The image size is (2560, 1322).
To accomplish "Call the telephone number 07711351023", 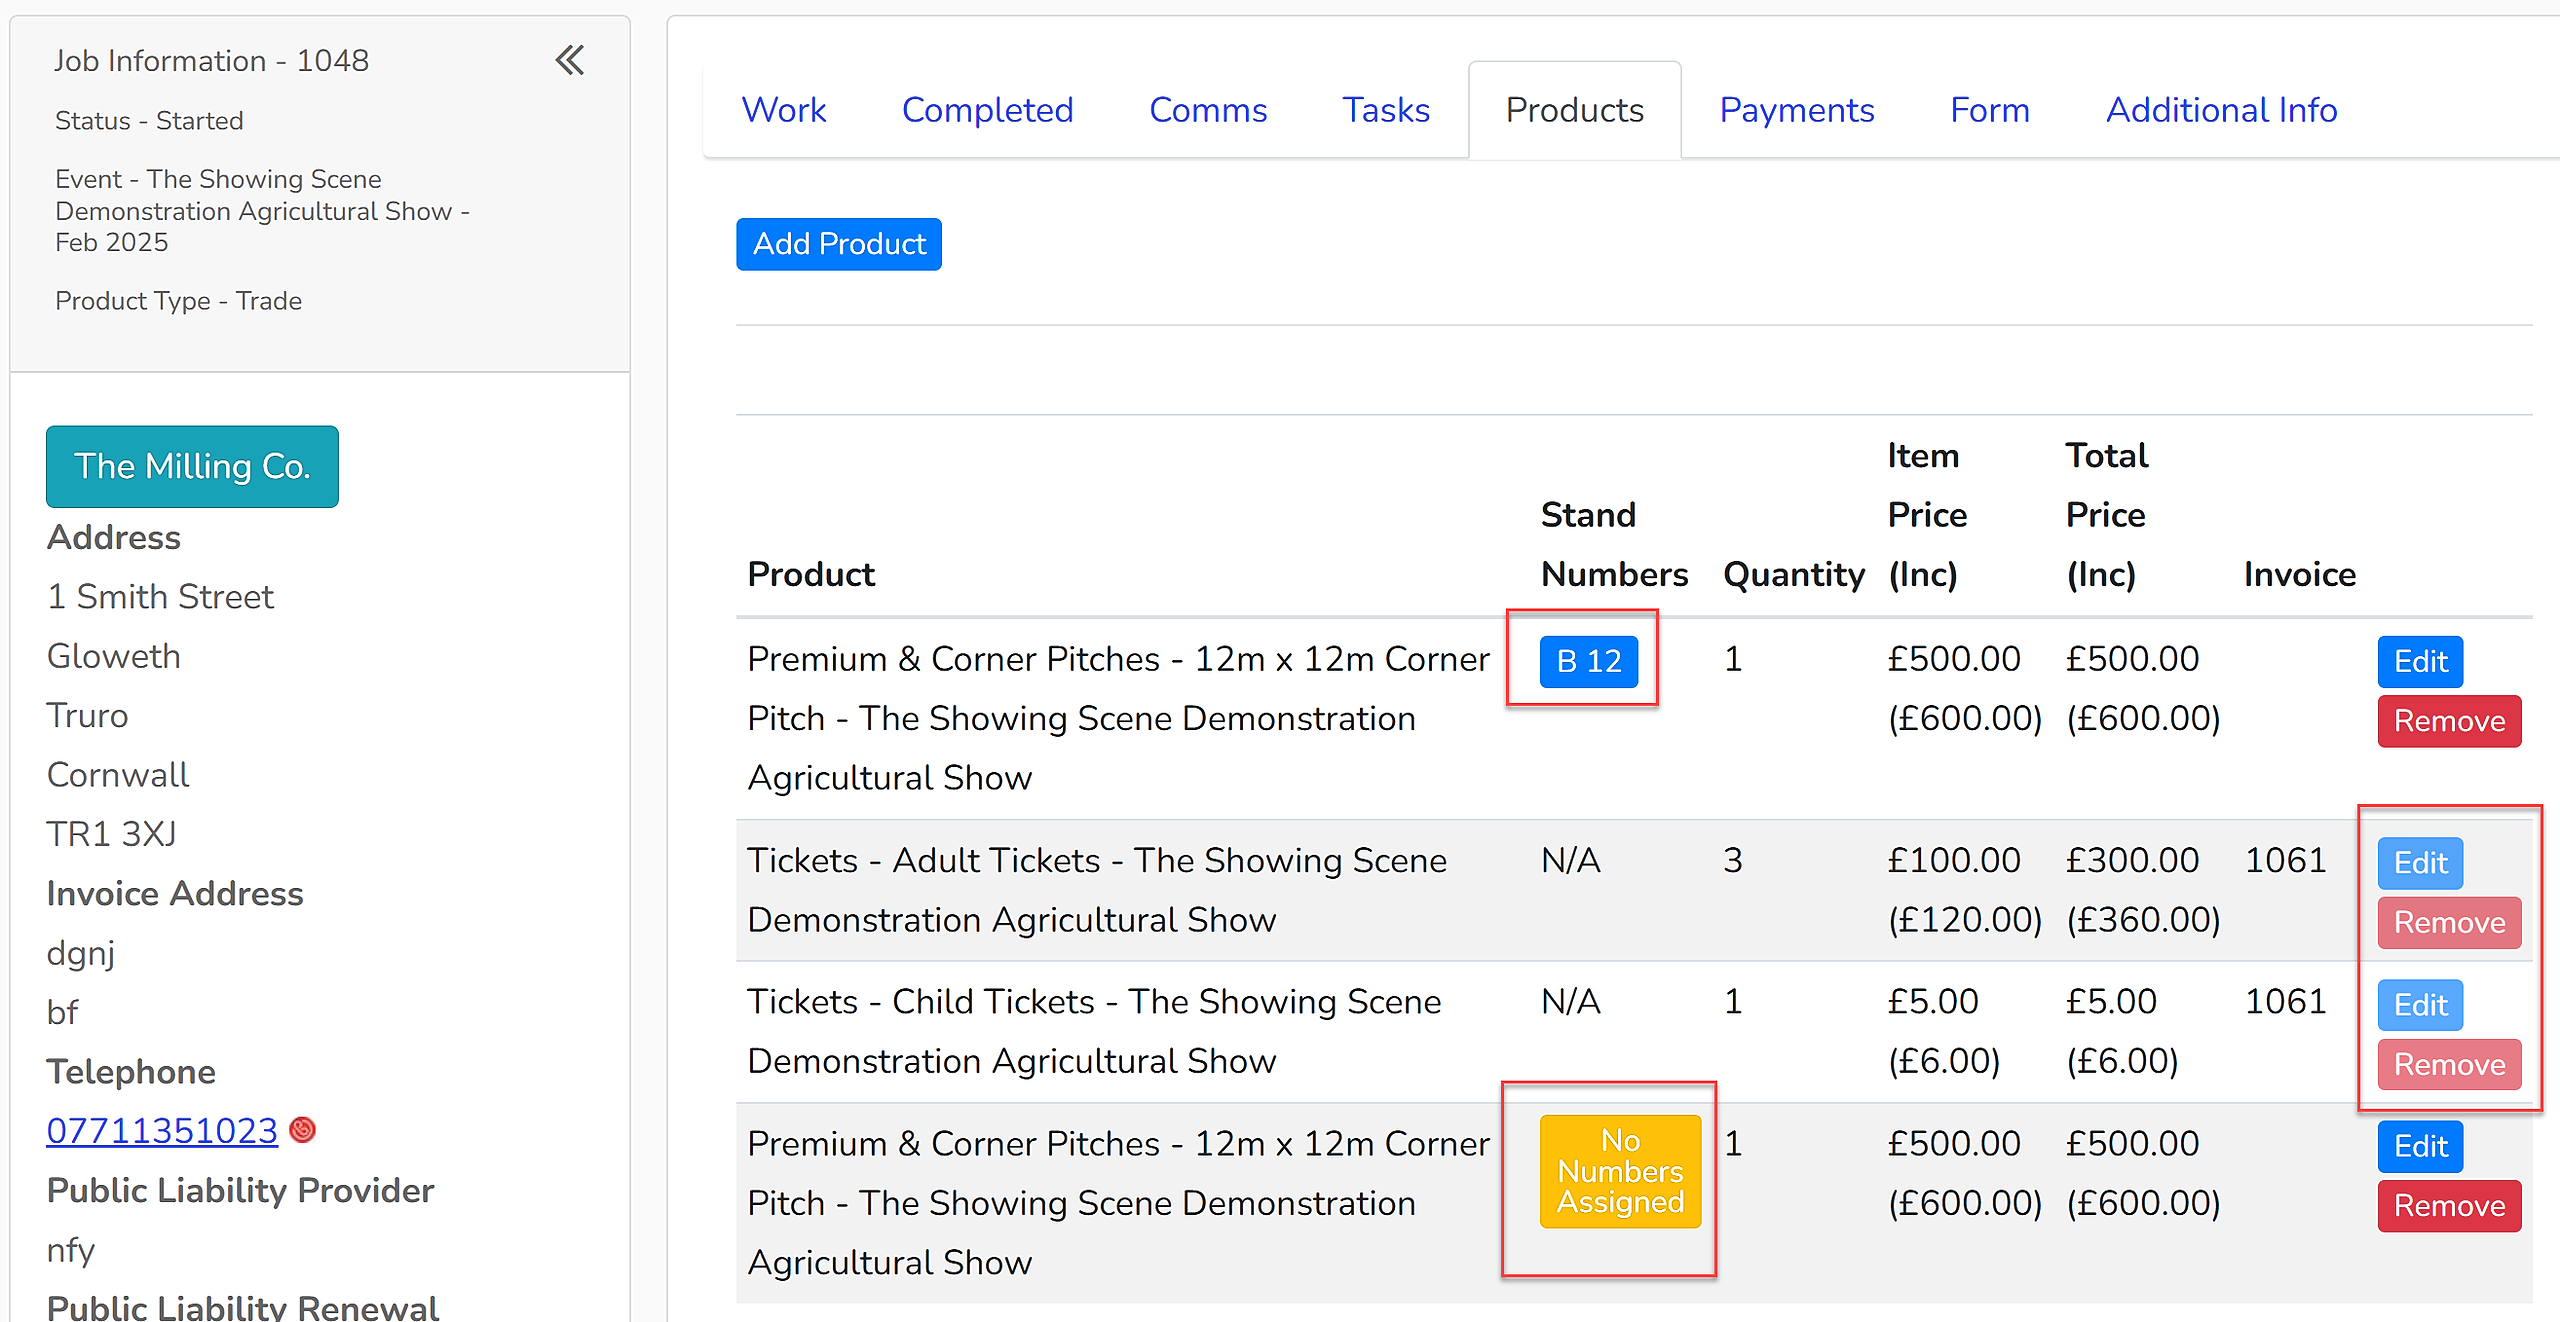I will click(x=162, y=1130).
